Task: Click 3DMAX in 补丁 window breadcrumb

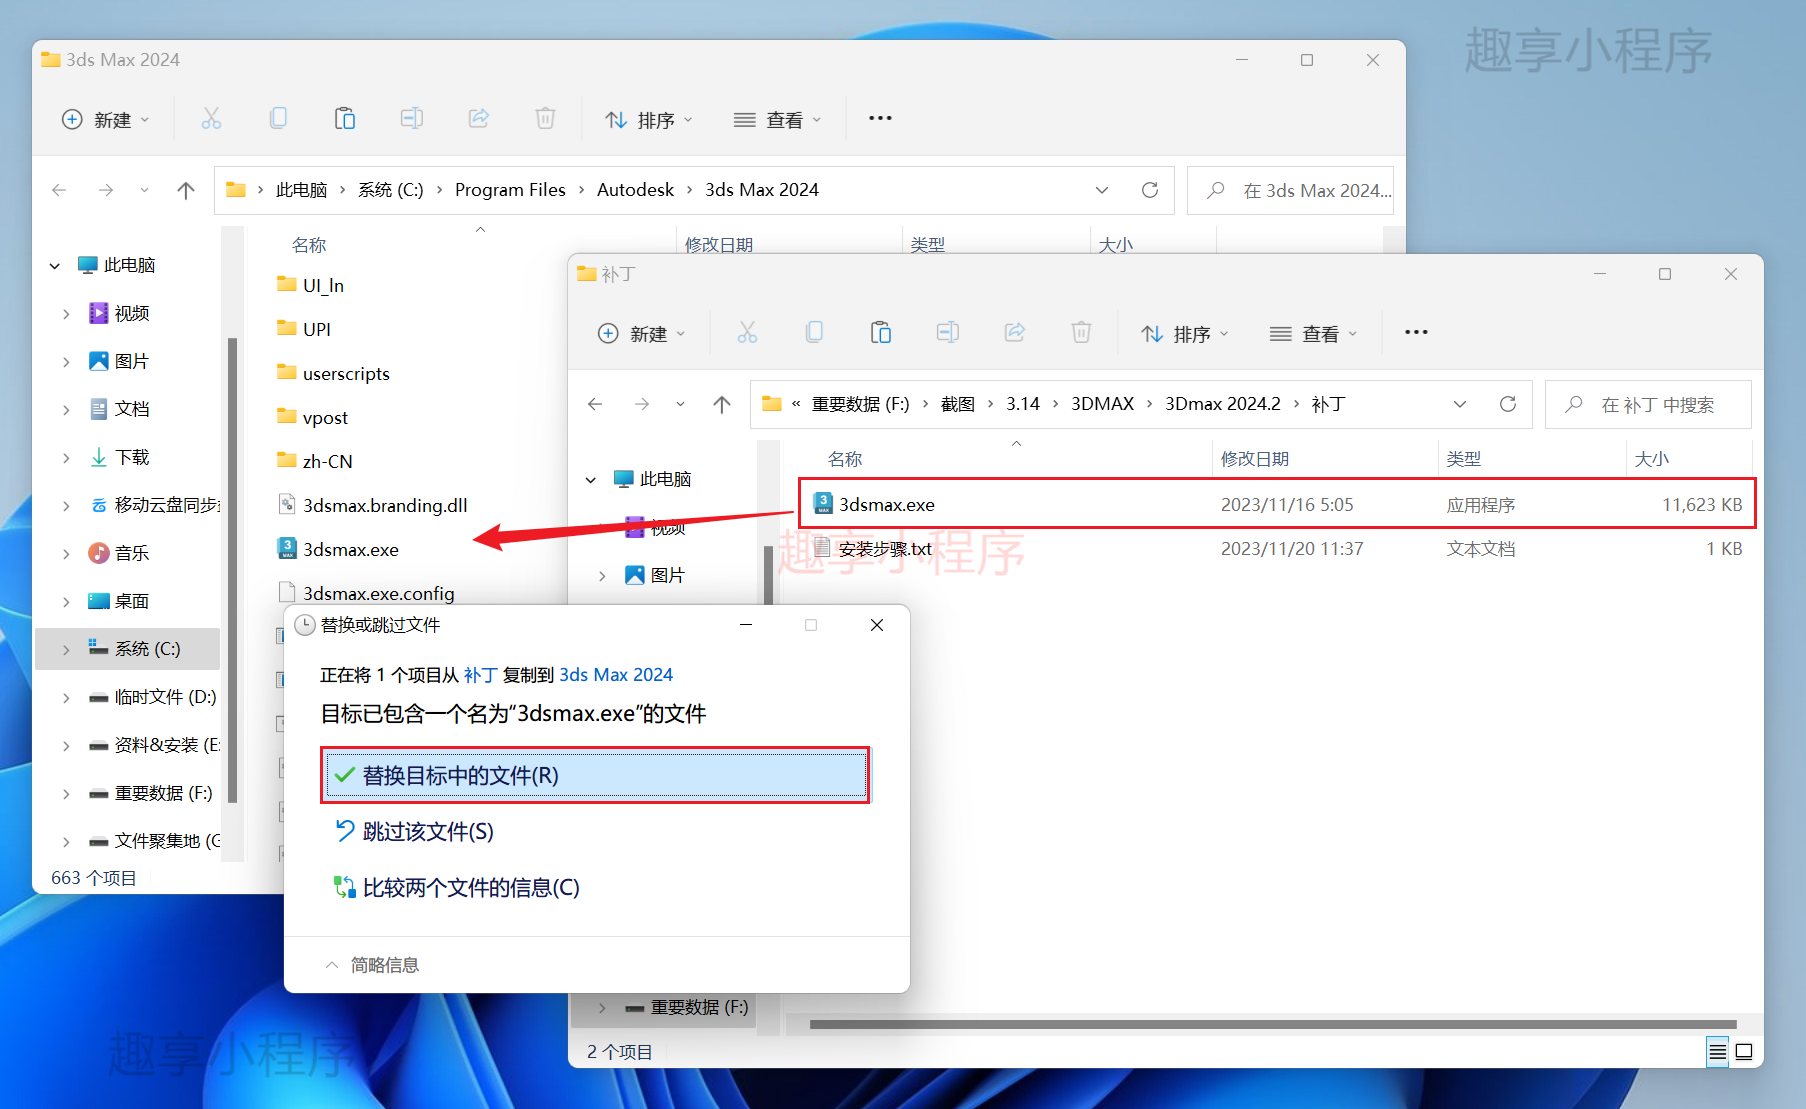Action: [1102, 404]
